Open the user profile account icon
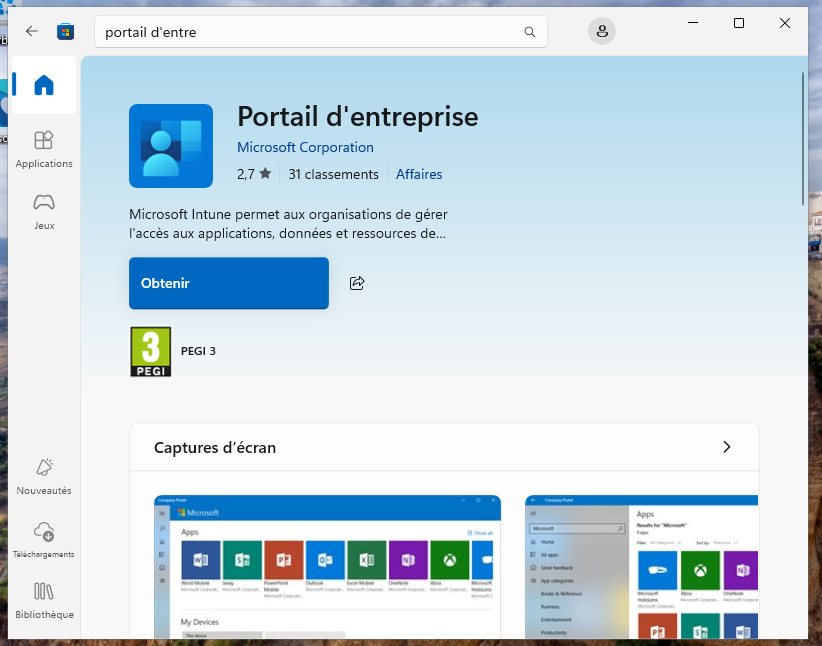The image size is (822, 646). click(602, 32)
